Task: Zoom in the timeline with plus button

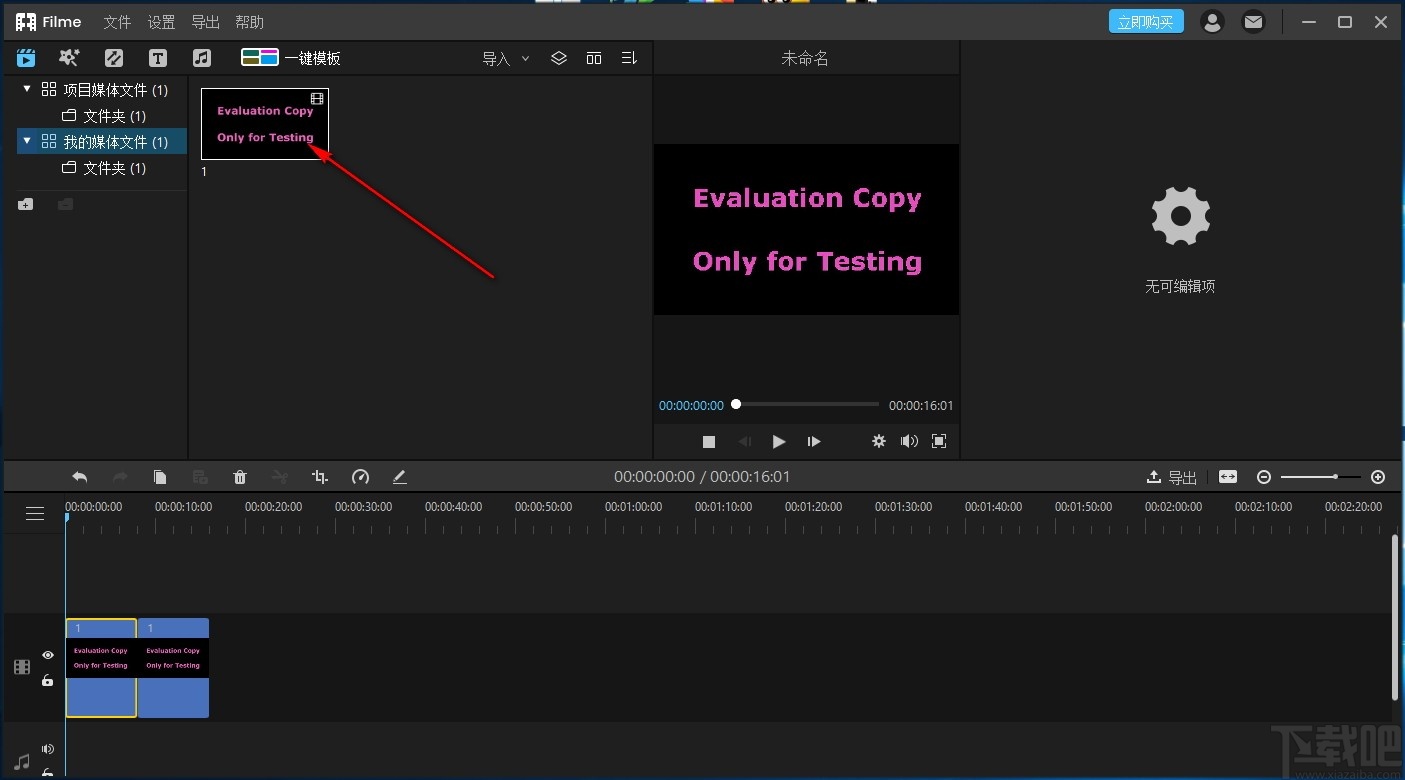Action: coord(1378,477)
